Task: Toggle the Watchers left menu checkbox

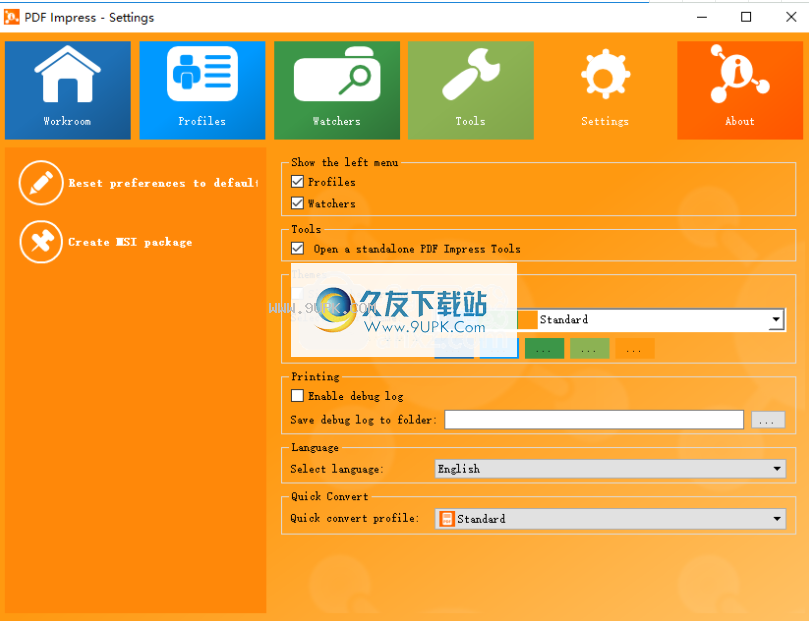Action: click(297, 203)
